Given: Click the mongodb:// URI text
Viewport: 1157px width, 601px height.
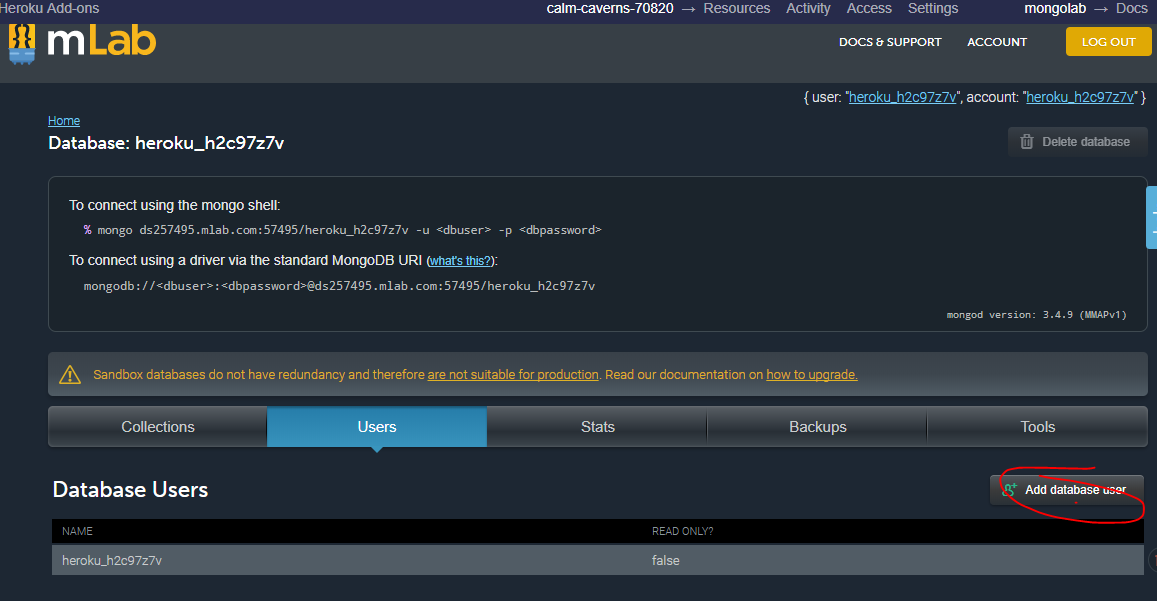Looking at the screenshot, I should click(339, 286).
